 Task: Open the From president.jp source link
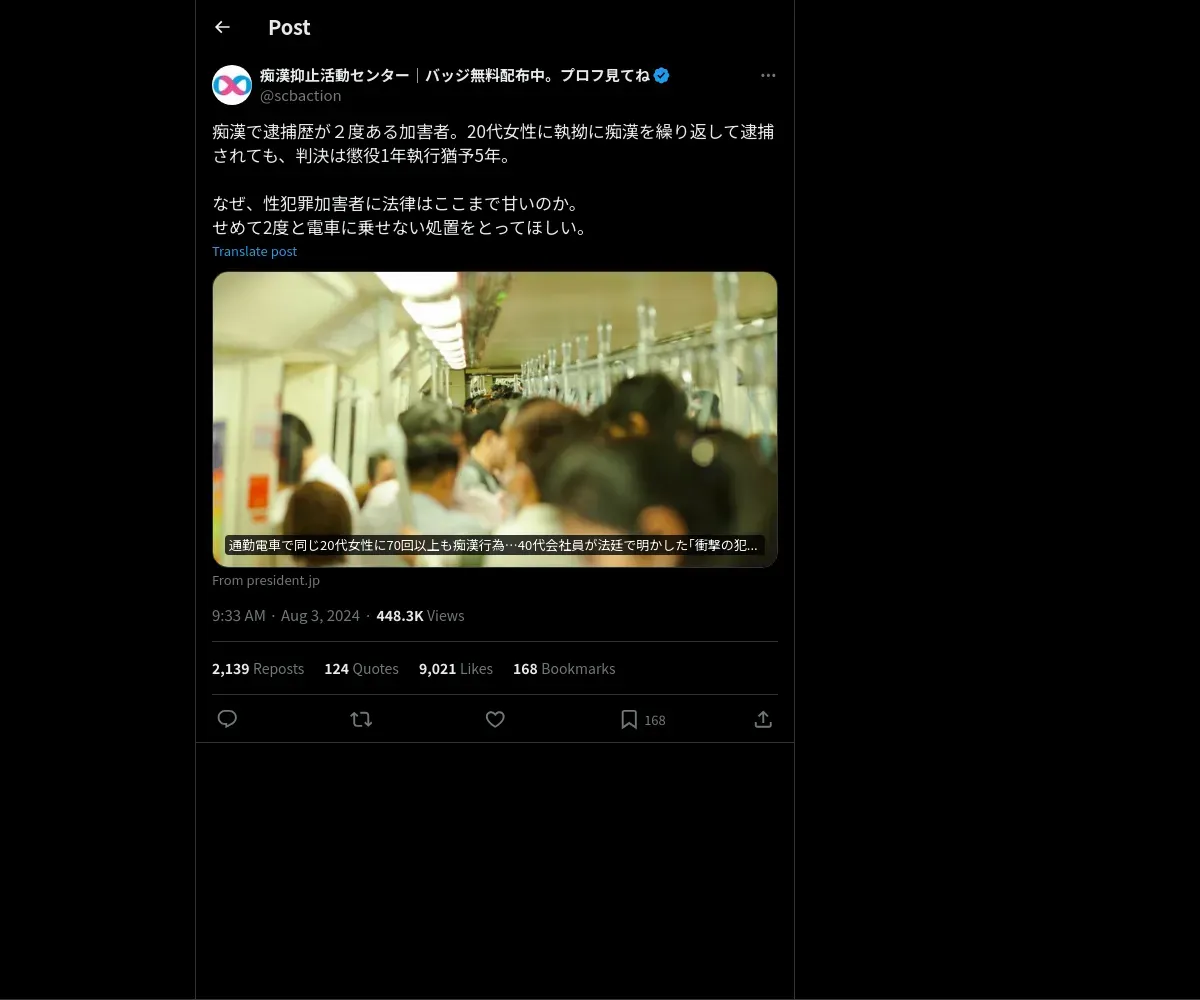pyautogui.click(x=266, y=580)
